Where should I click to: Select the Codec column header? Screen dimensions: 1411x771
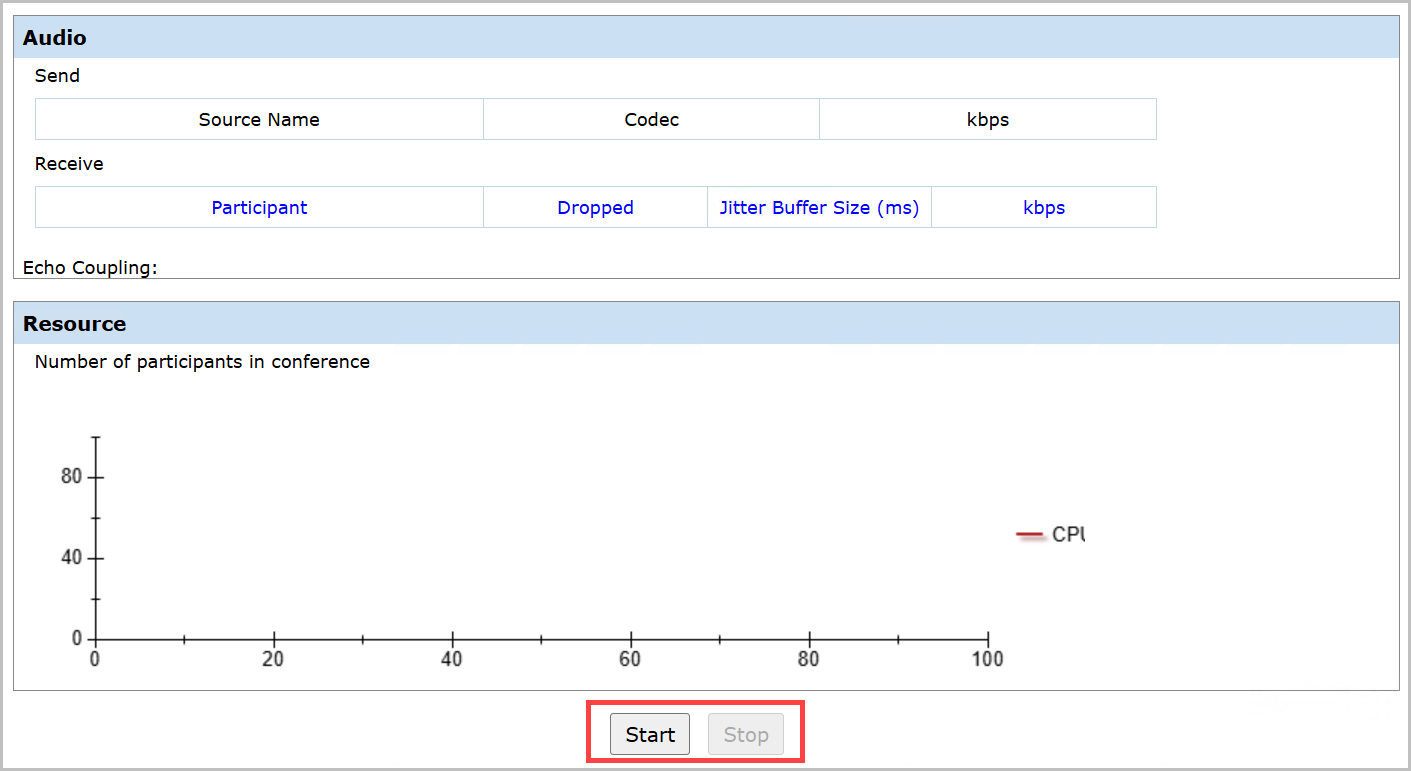(651, 120)
